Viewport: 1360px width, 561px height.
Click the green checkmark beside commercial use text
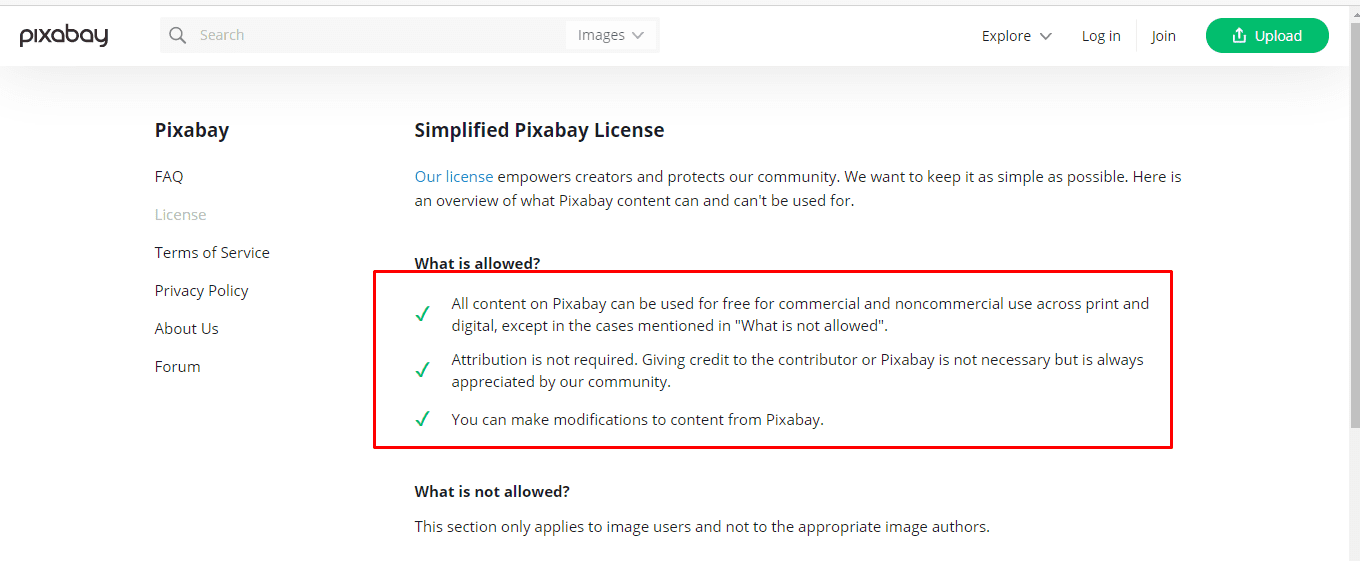tap(422, 314)
